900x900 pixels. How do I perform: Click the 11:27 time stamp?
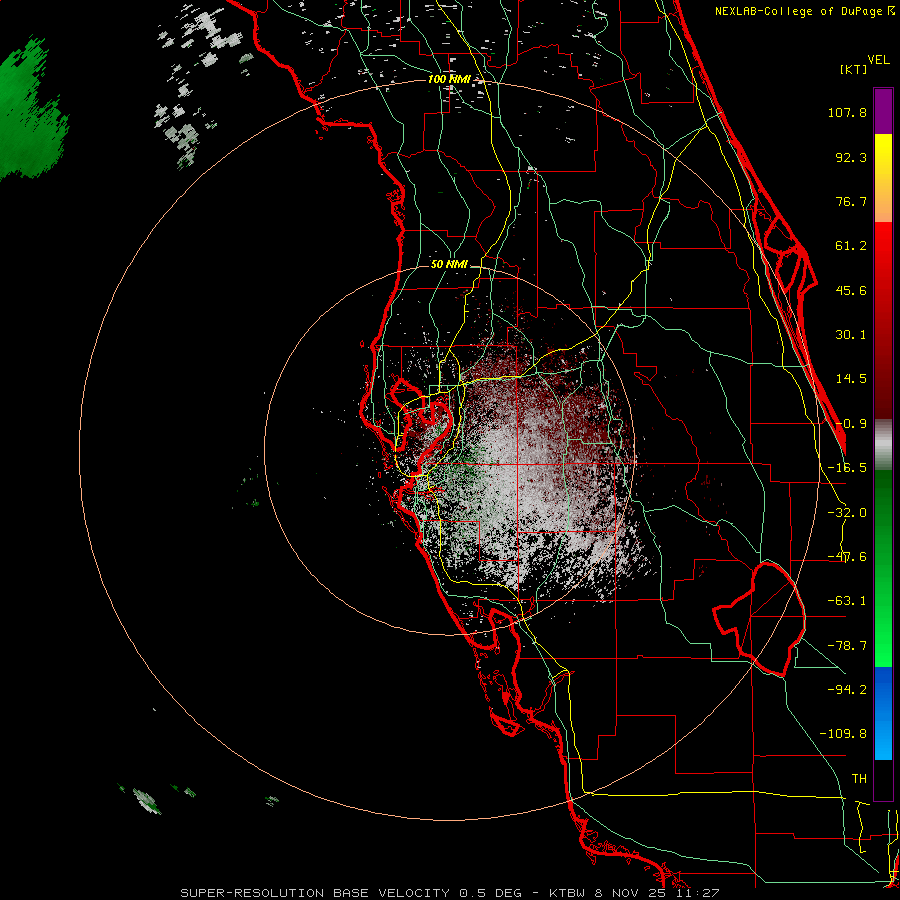(697, 893)
